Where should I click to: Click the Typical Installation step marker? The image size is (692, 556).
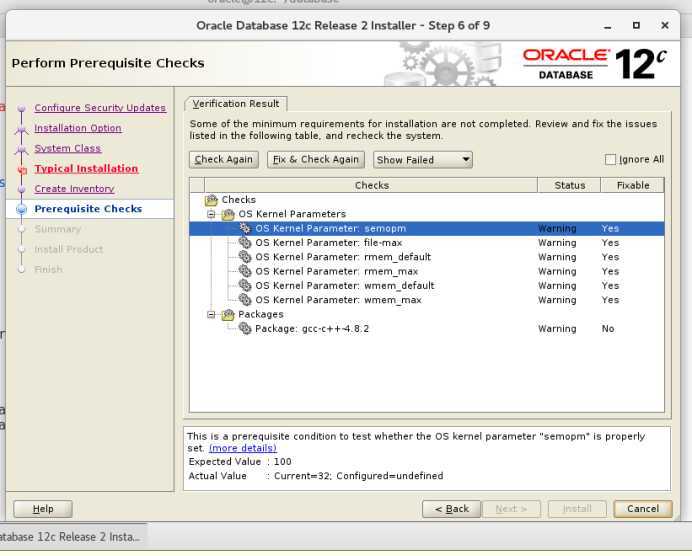[22, 169]
